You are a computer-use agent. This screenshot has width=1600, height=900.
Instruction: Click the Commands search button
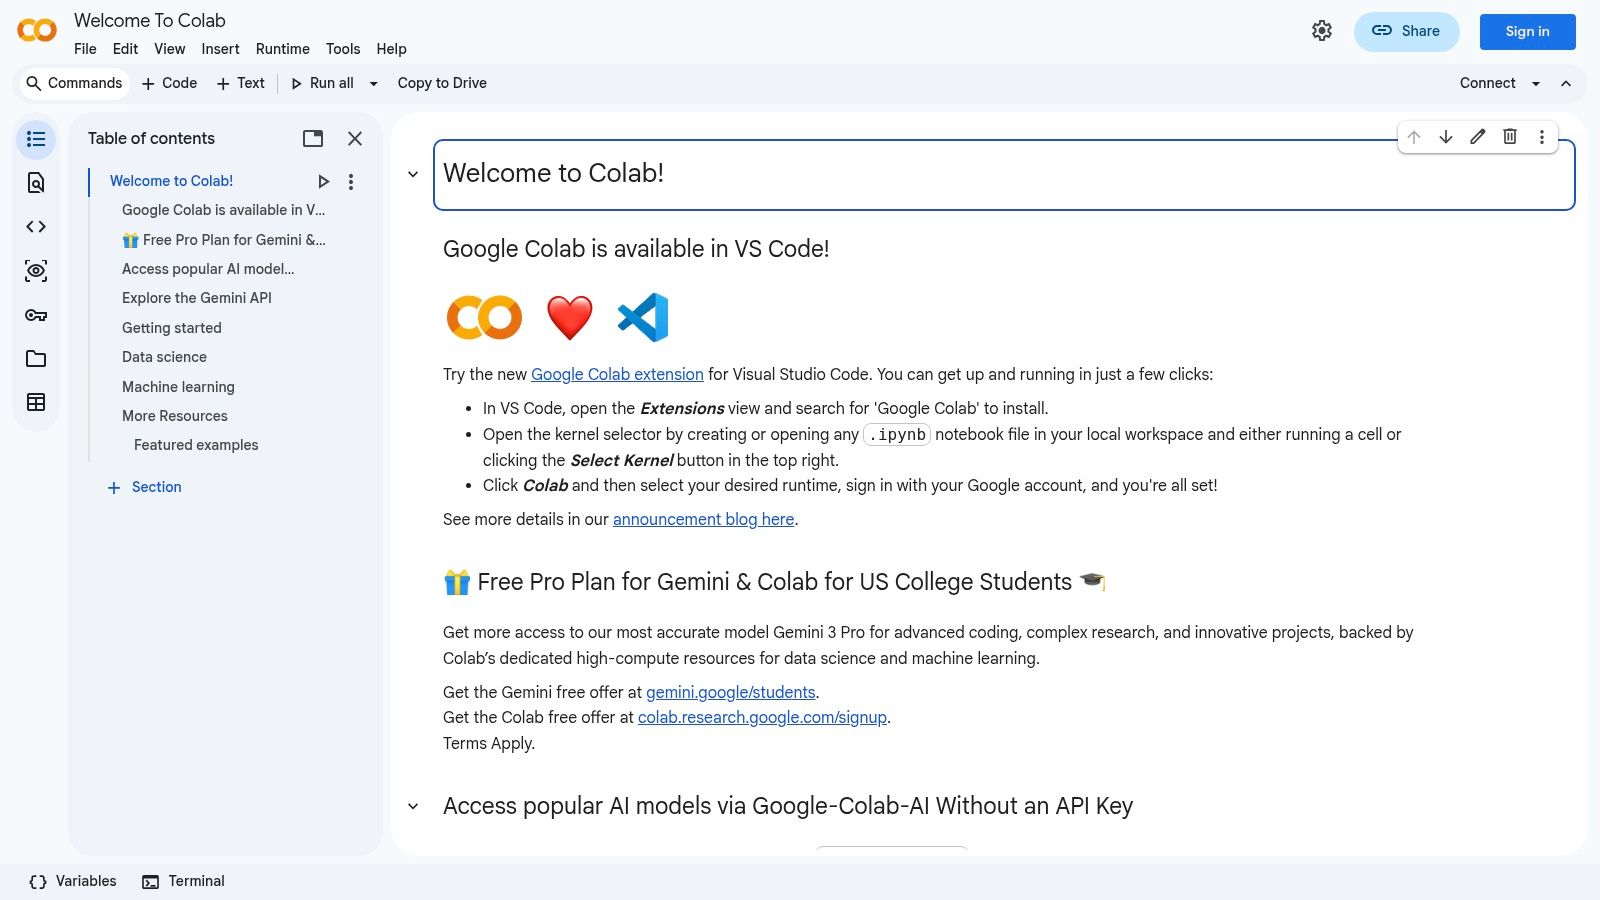(x=75, y=84)
